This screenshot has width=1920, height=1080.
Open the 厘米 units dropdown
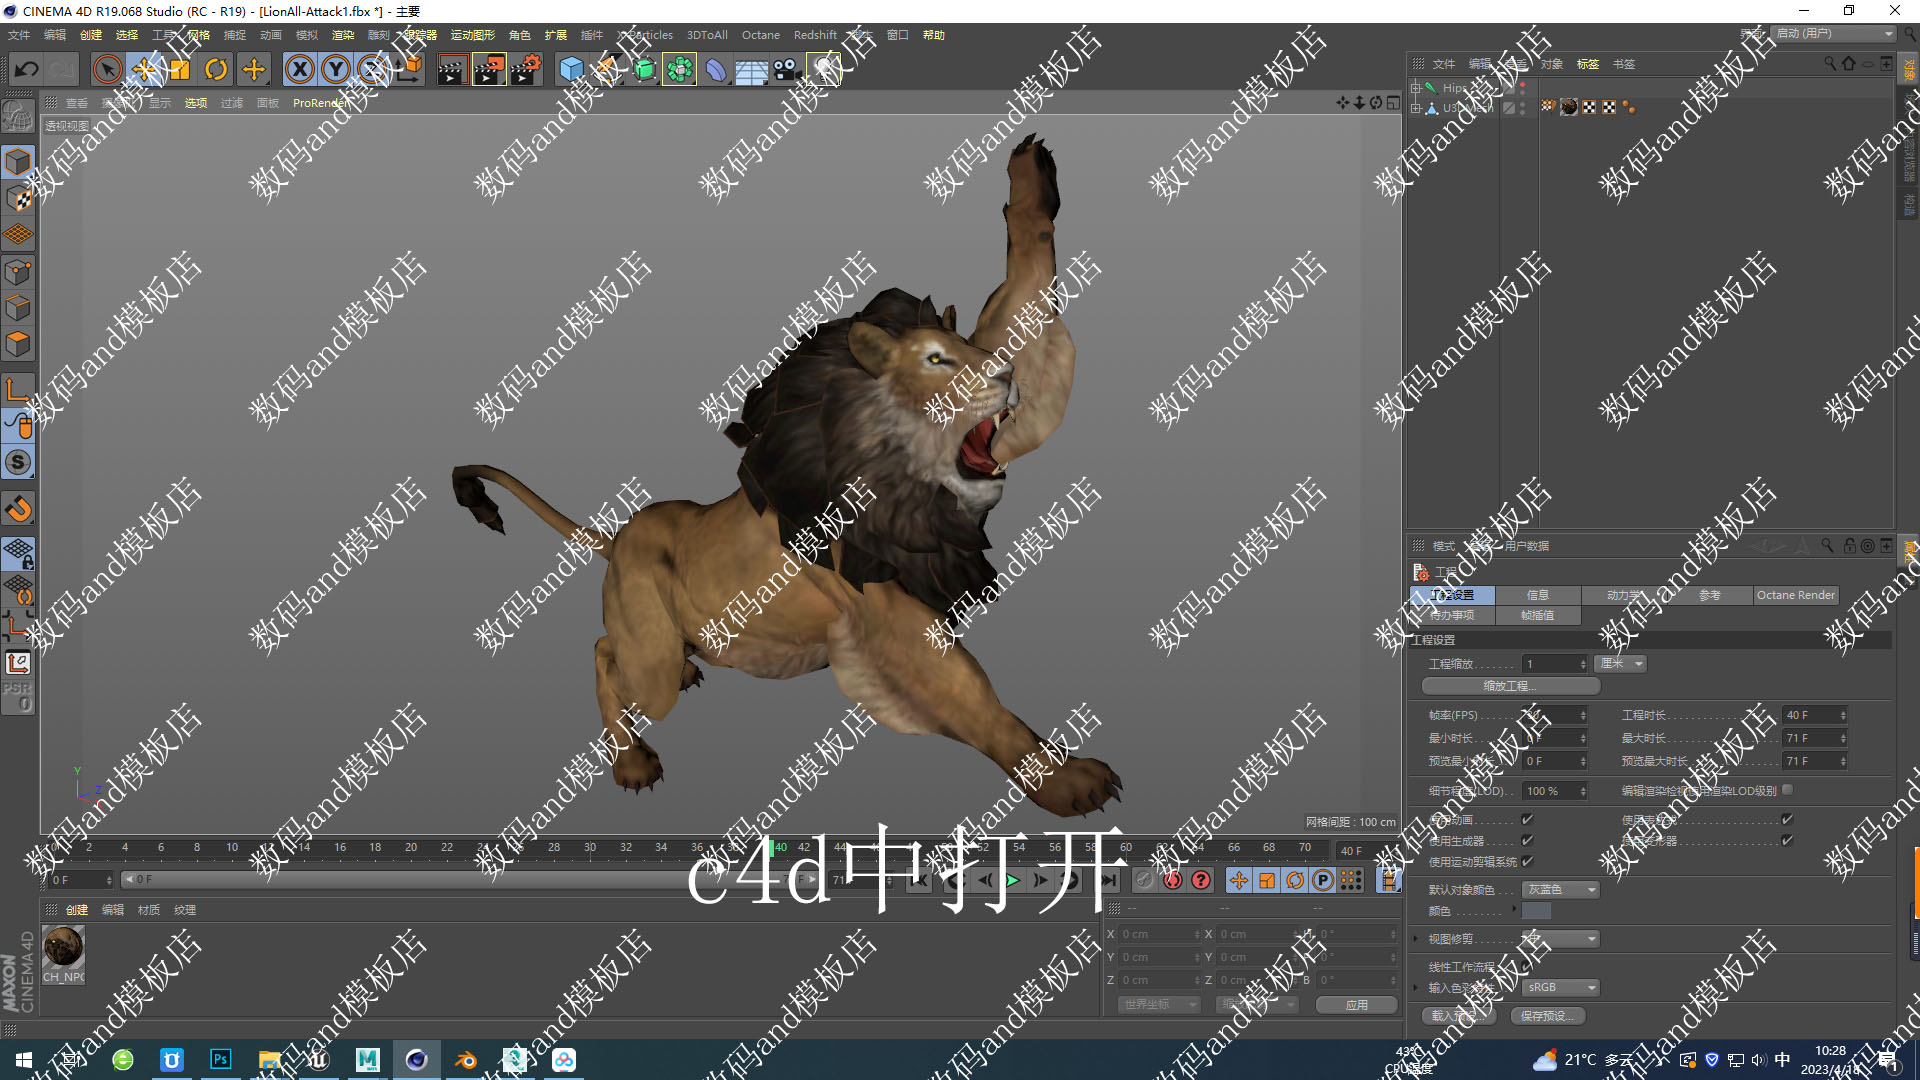tap(1620, 664)
